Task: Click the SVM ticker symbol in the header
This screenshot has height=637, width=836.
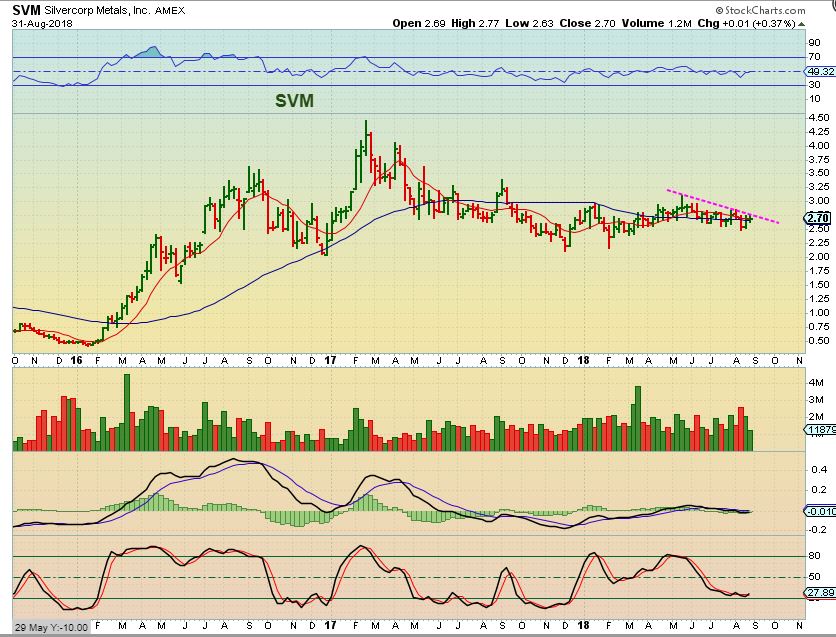Action: [26, 10]
